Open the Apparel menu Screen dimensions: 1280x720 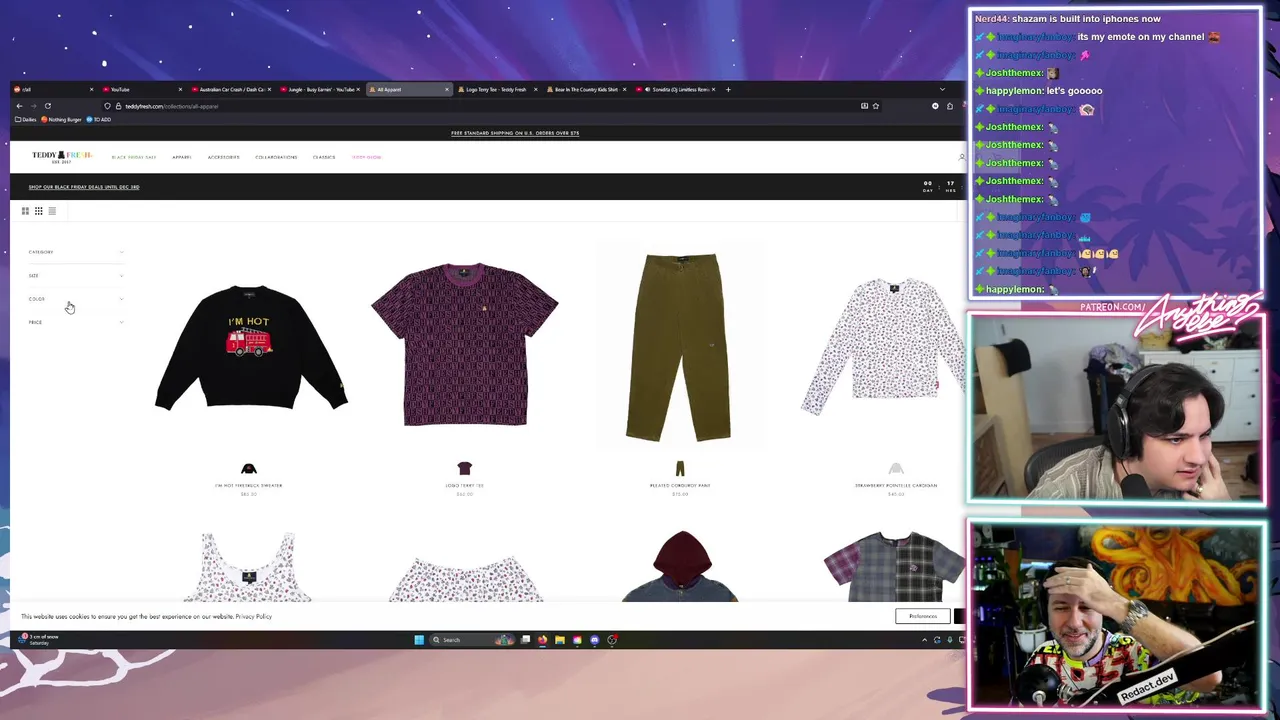coord(181,157)
